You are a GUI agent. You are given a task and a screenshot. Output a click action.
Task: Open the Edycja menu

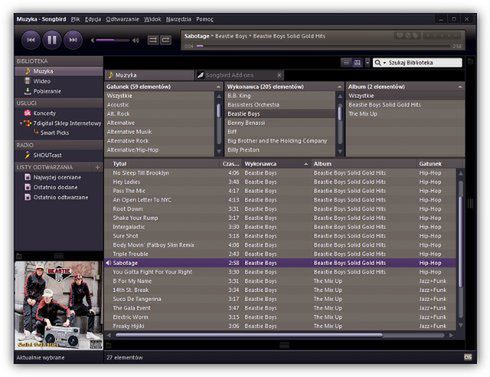click(x=93, y=19)
